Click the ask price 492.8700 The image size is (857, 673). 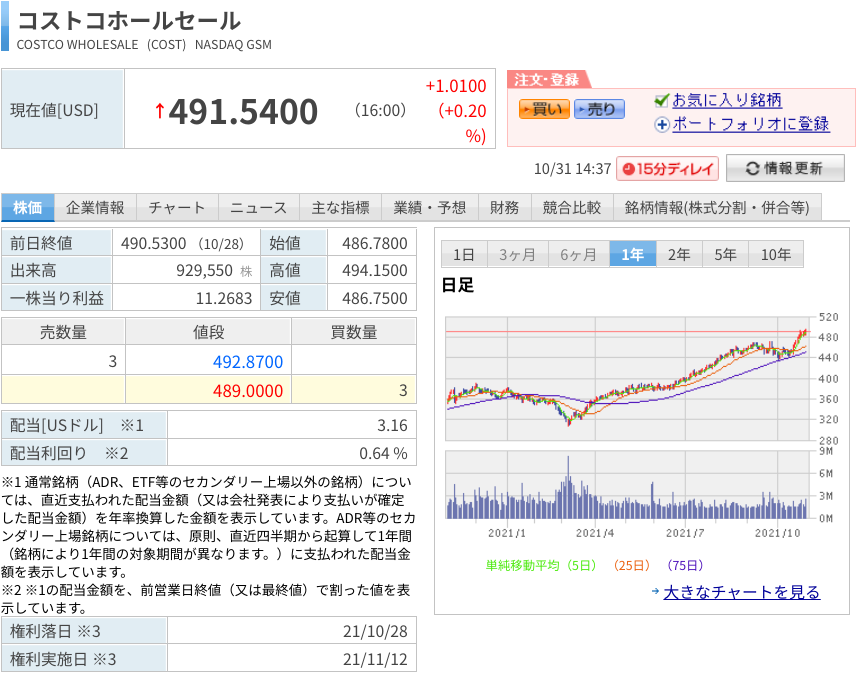click(x=248, y=361)
